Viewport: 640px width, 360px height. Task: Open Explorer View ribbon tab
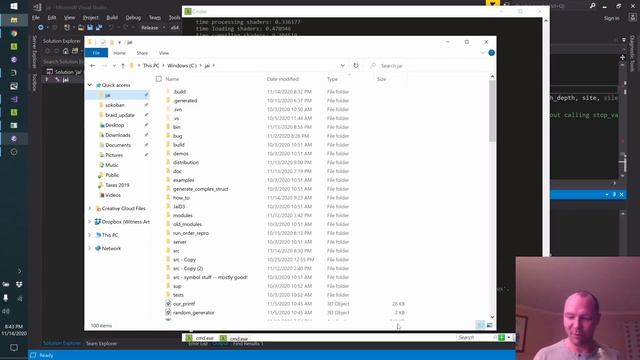point(164,53)
